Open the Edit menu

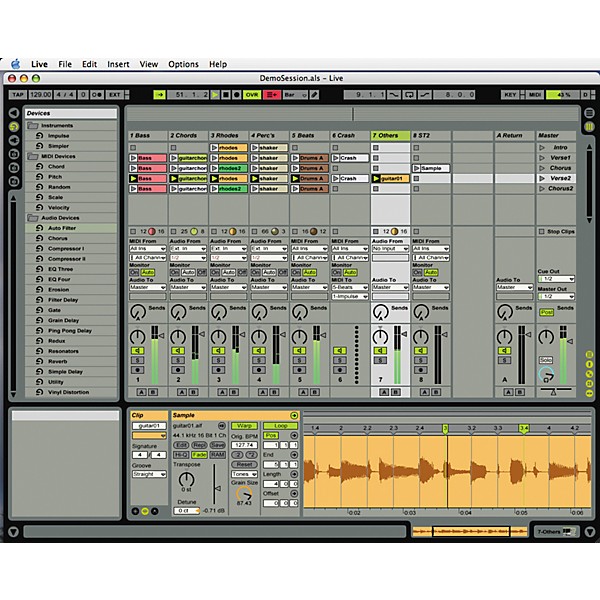(x=90, y=64)
